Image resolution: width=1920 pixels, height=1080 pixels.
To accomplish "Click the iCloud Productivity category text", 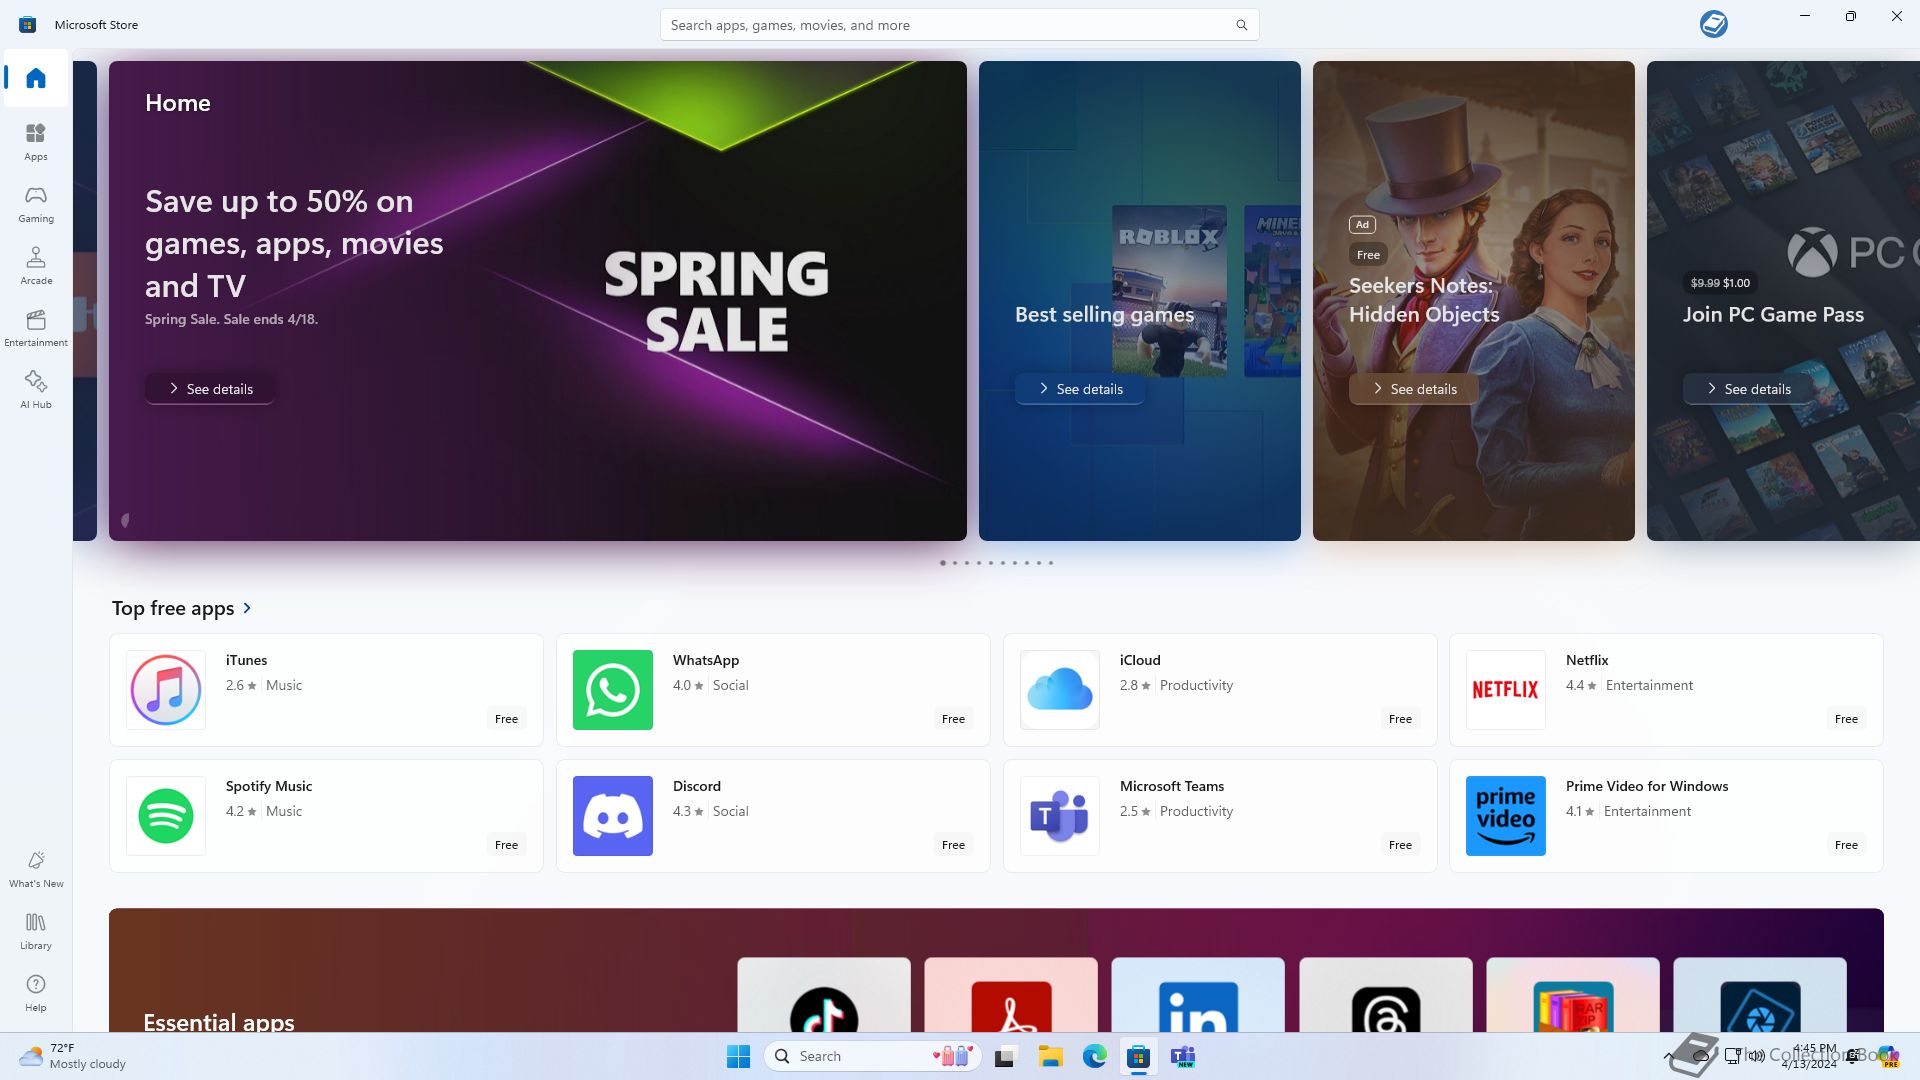I will coord(1196,685).
